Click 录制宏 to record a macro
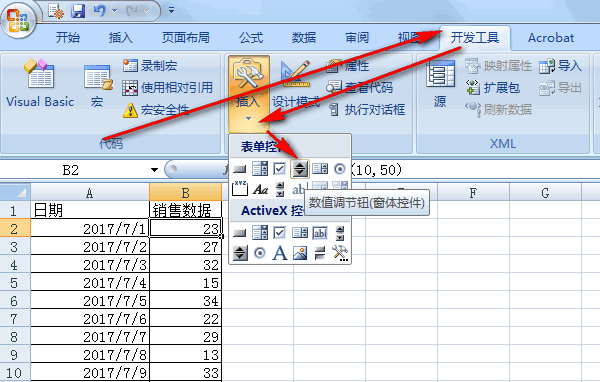Screen dimensions: 600x382 150,65
